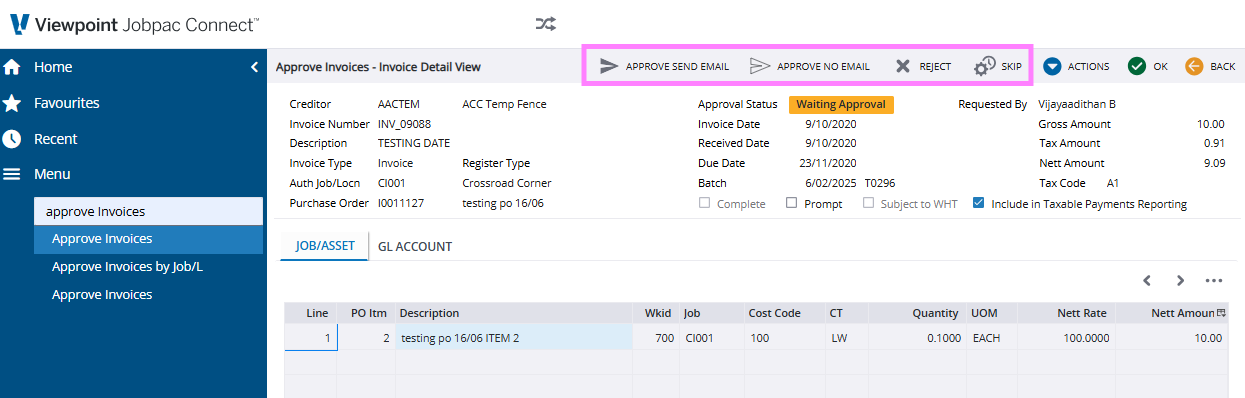
Task: Click the Requested By name Vijayaadithan B
Action: 1077,104
